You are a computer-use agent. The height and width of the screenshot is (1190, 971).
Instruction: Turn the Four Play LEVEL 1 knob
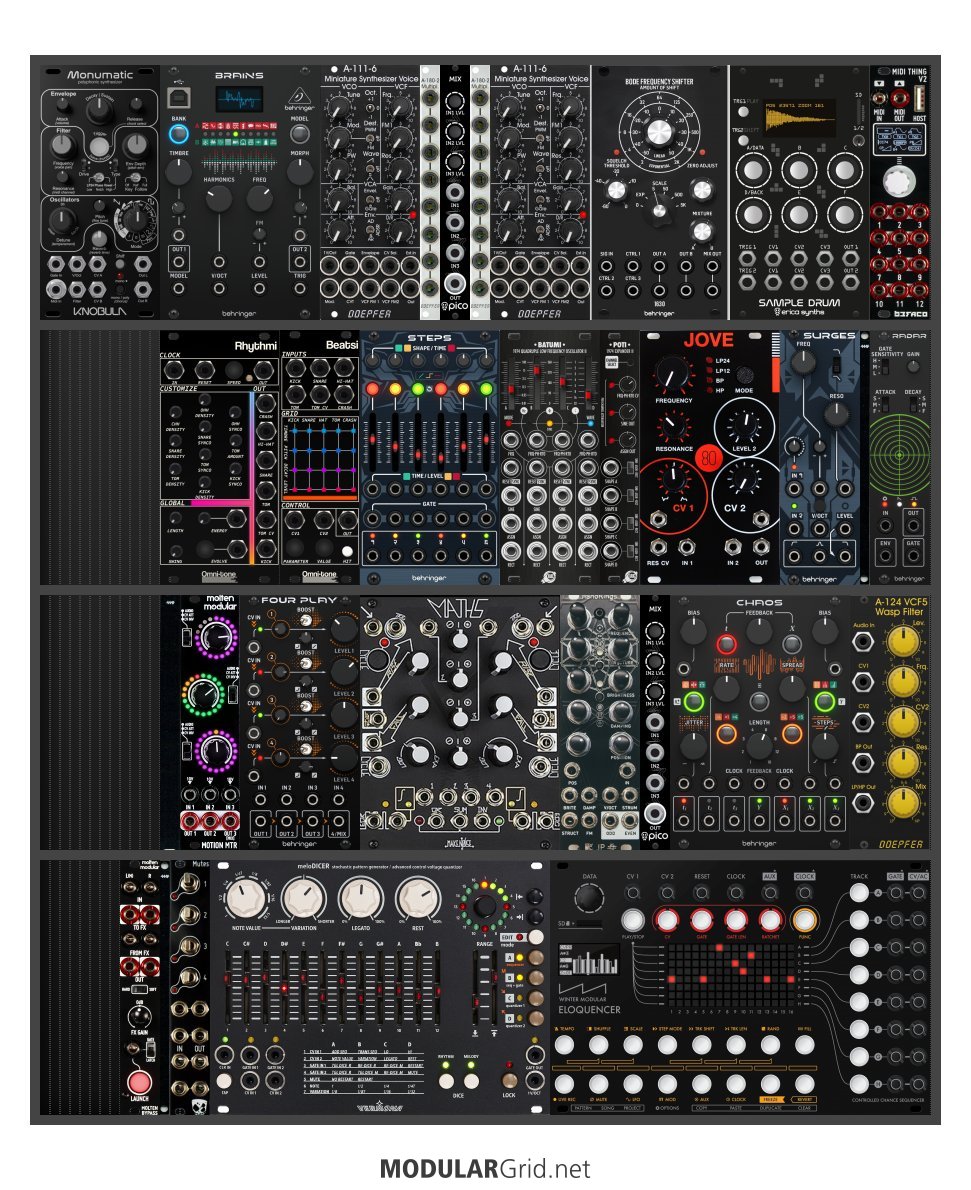coord(343,628)
